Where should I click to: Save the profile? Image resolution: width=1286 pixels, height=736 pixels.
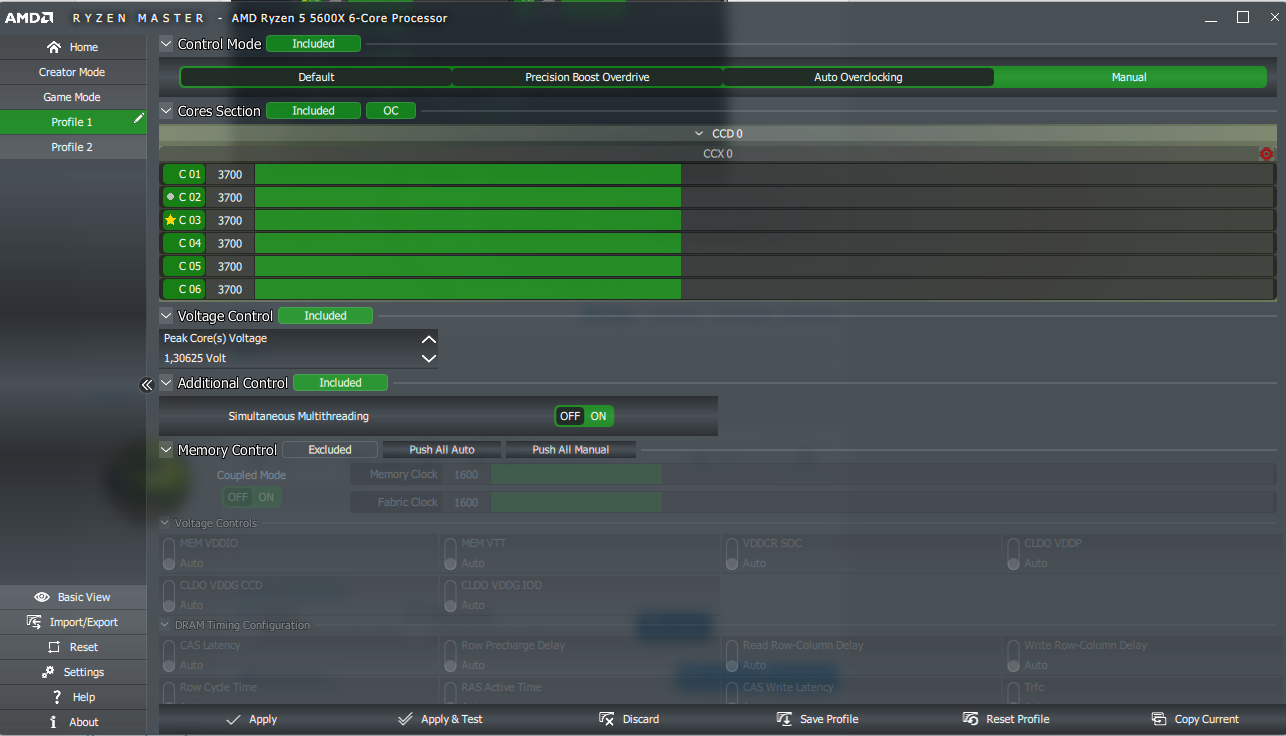click(x=817, y=719)
